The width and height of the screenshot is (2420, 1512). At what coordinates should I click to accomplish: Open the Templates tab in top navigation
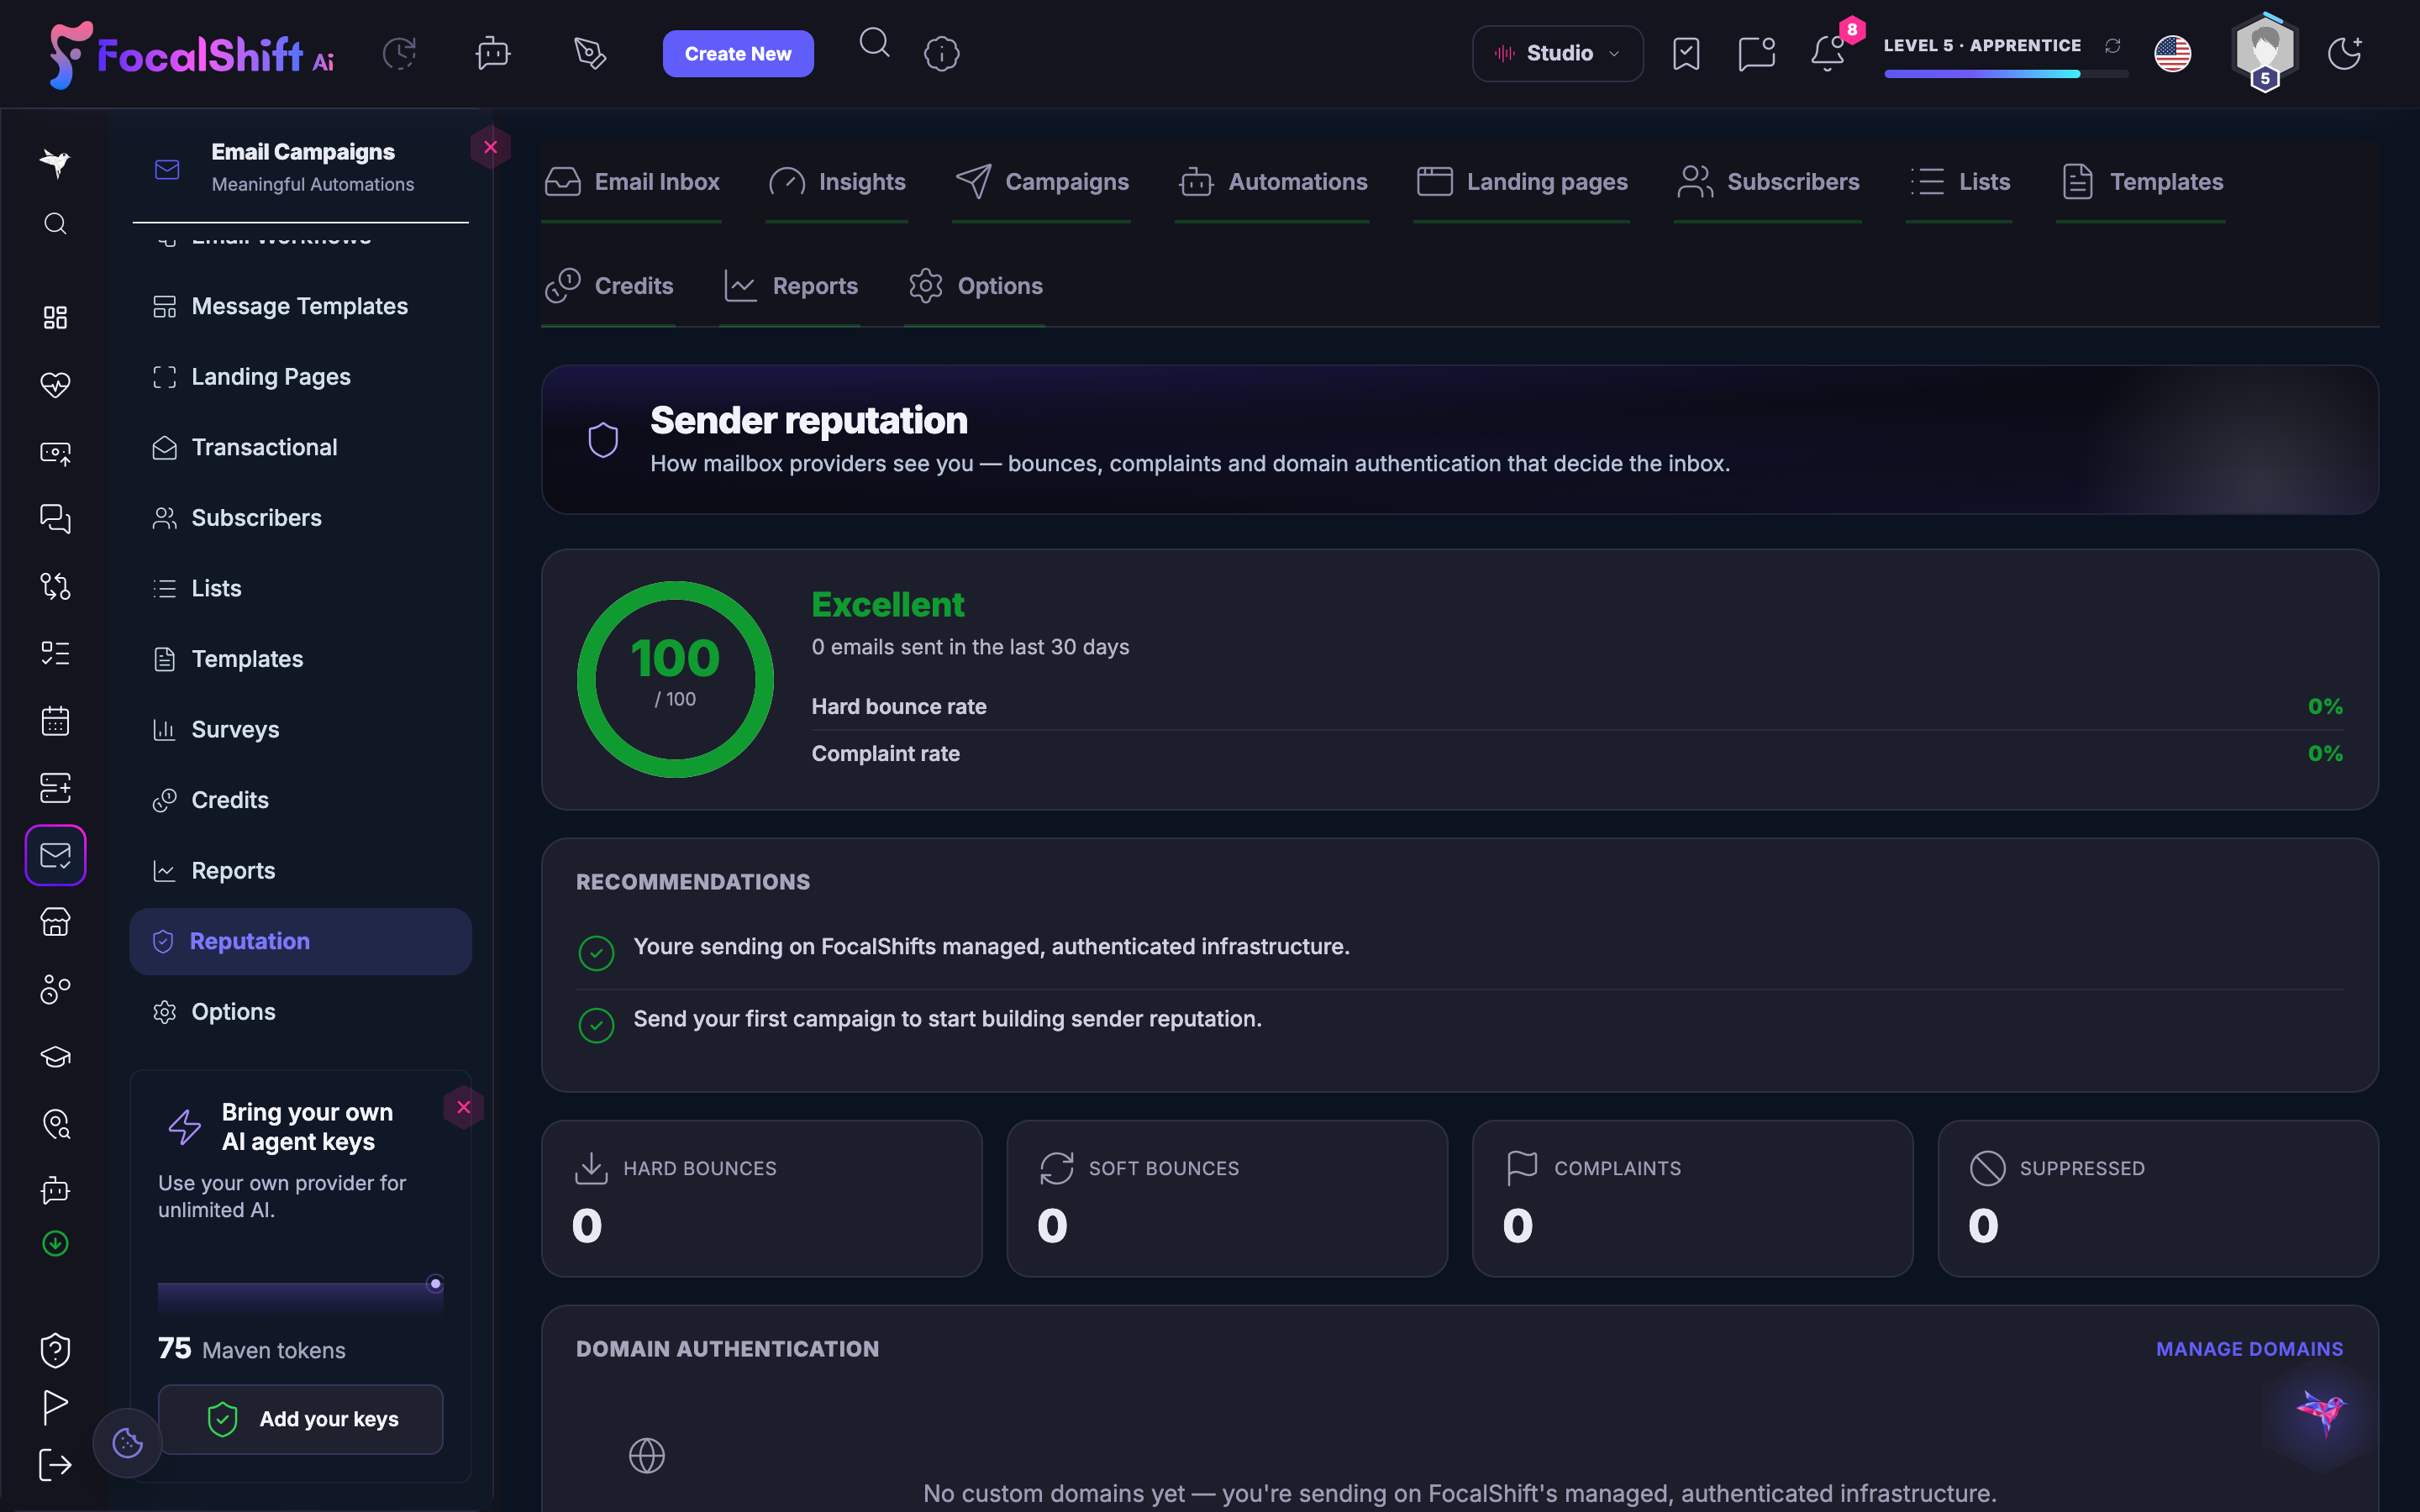2141,182
